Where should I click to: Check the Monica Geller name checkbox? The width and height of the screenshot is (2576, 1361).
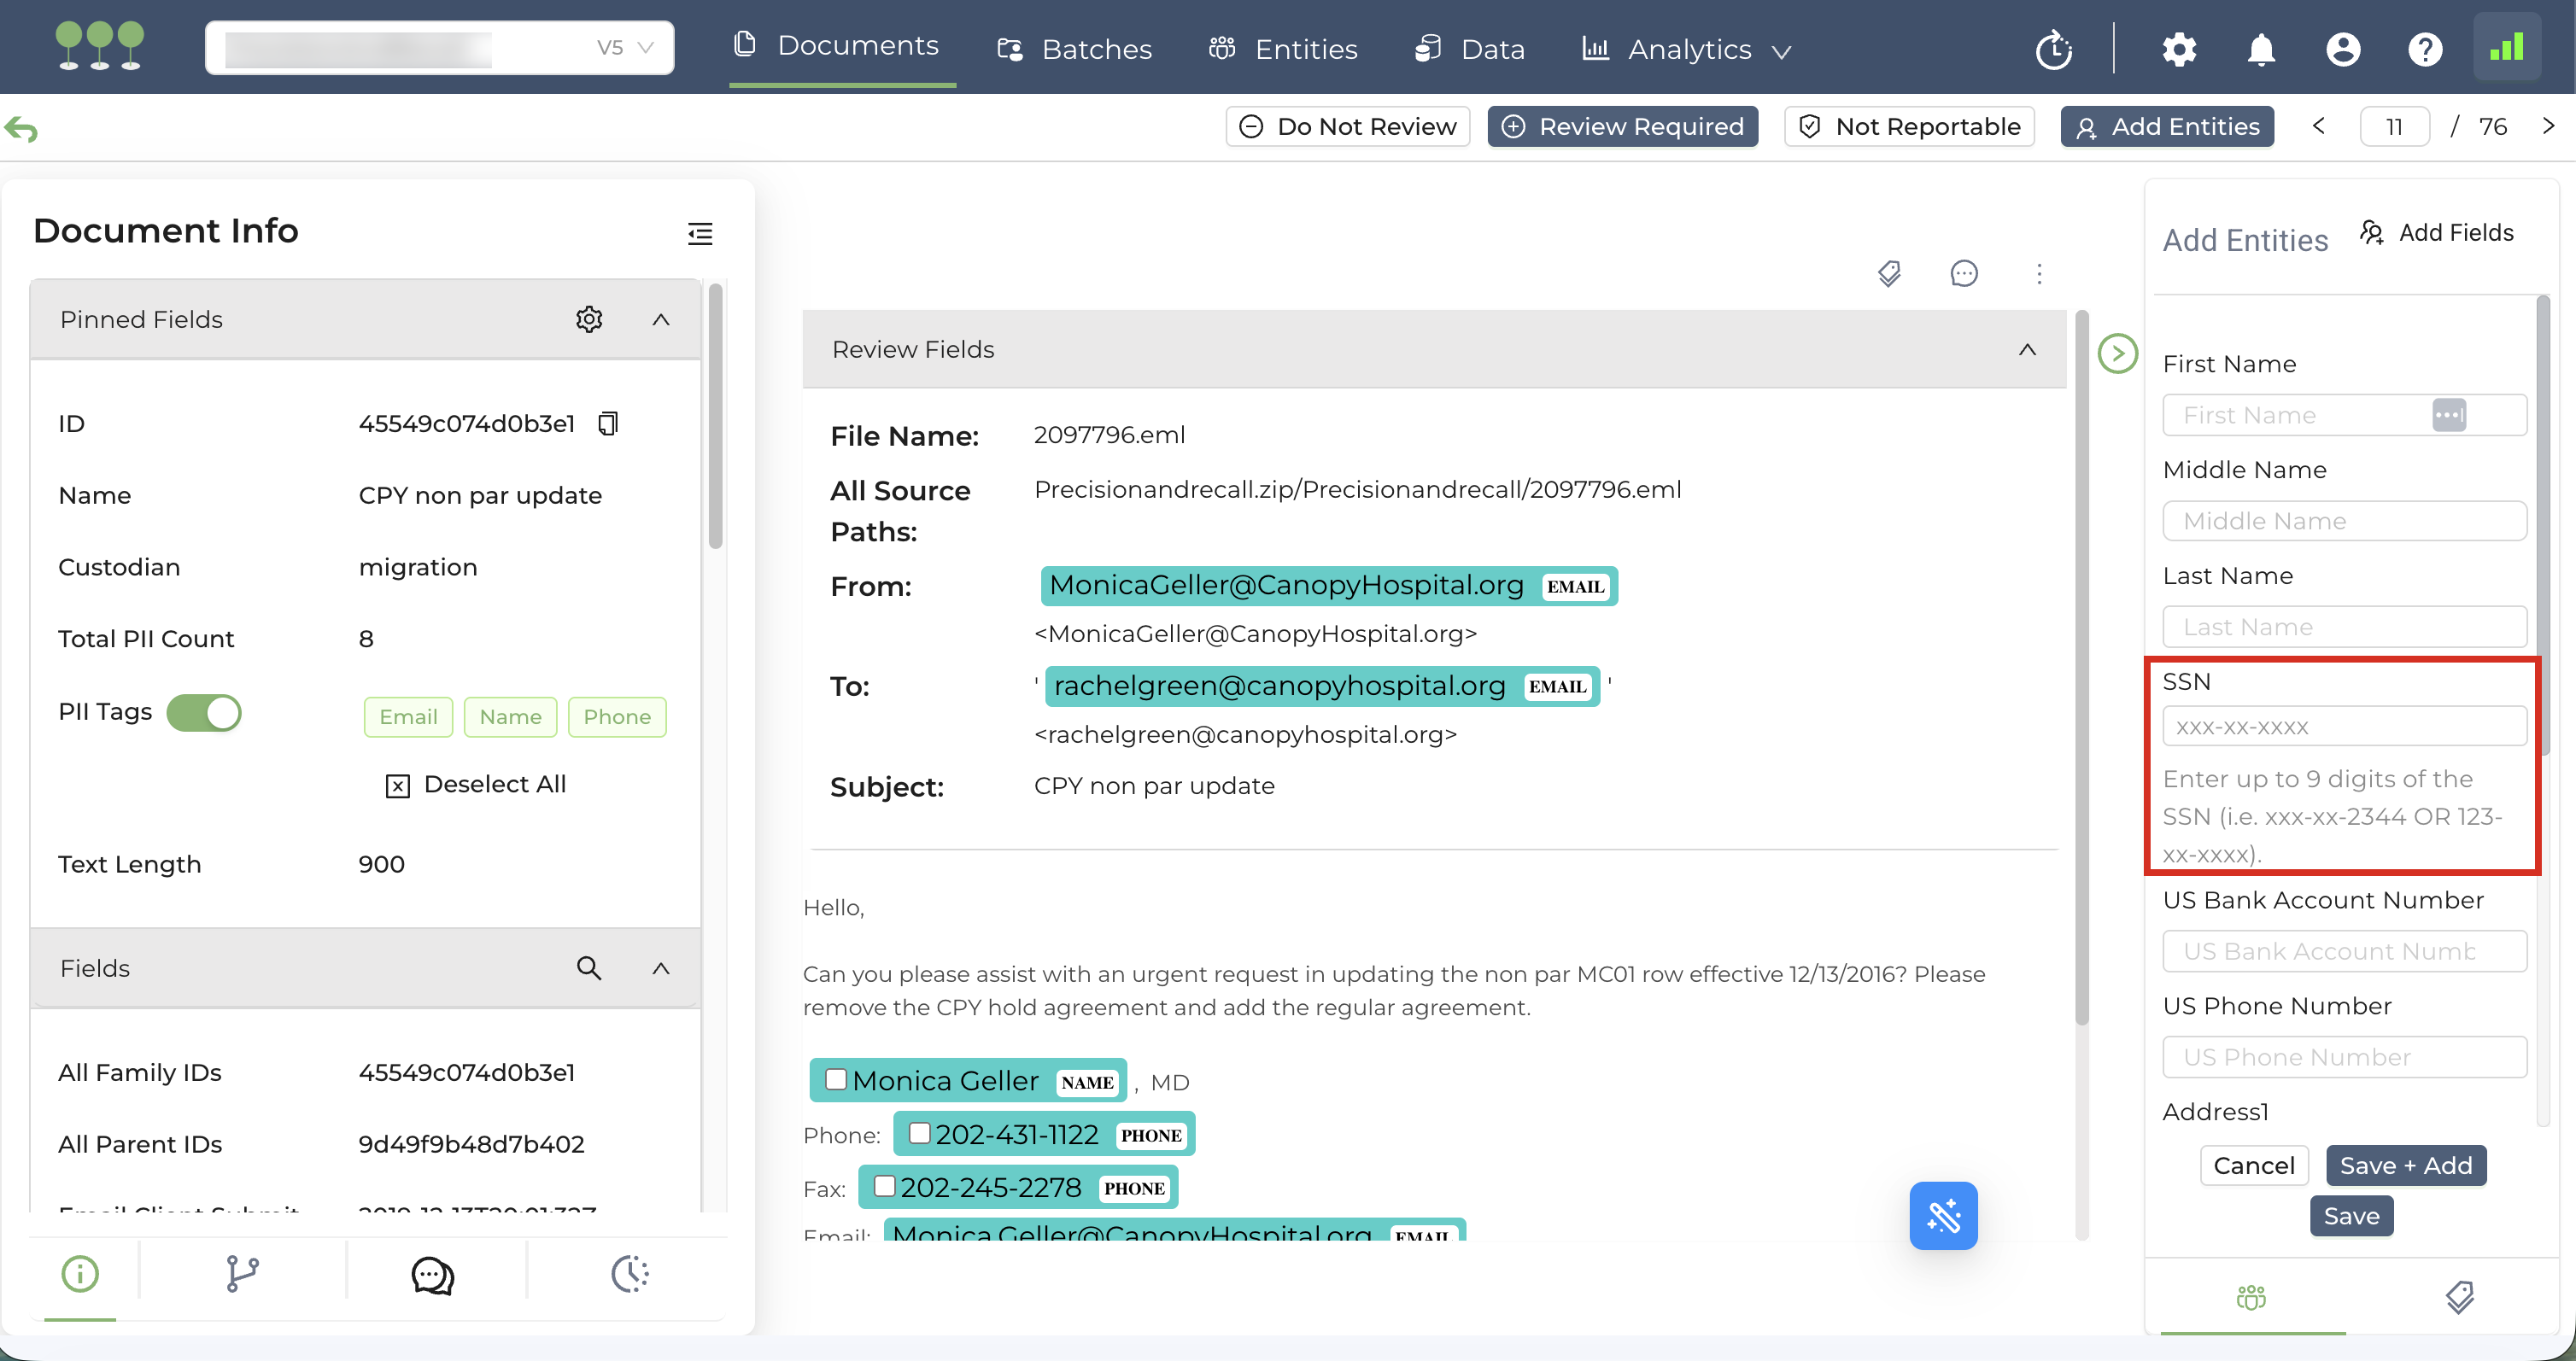point(836,1079)
